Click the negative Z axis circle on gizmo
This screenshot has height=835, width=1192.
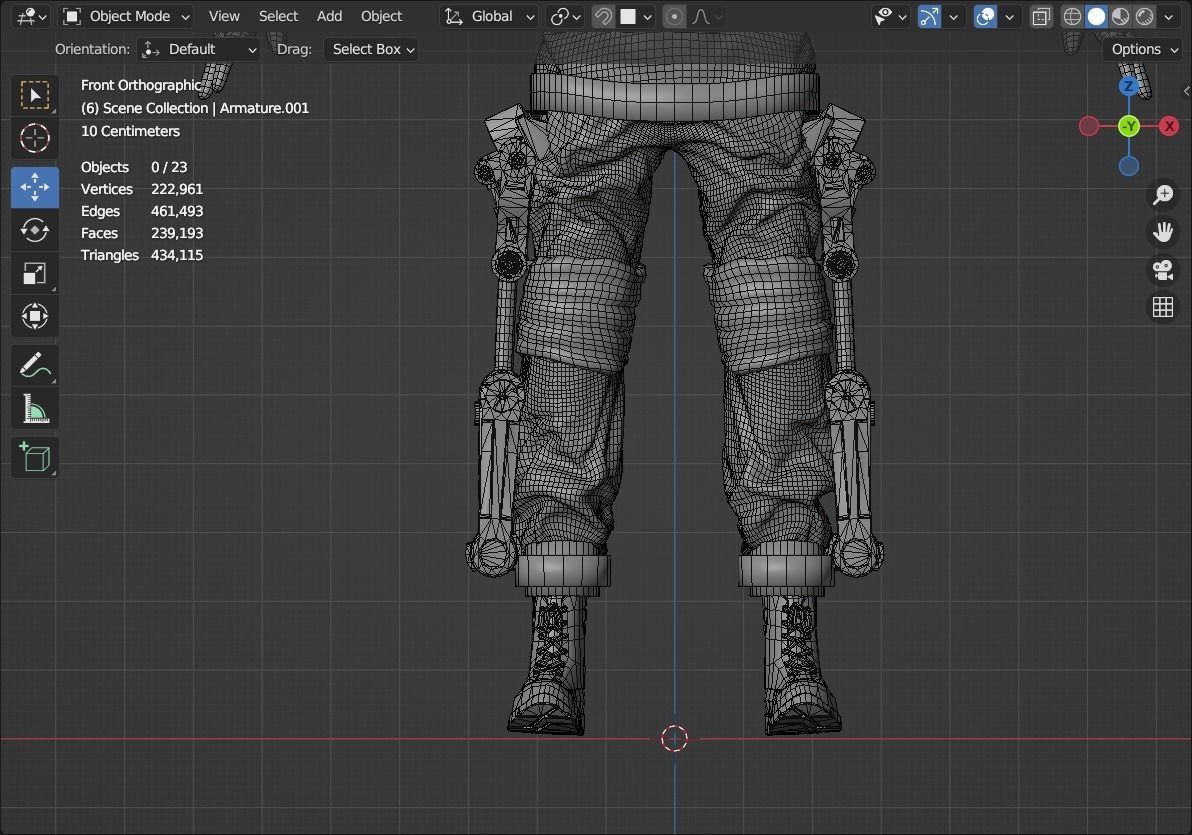[x=1129, y=166]
